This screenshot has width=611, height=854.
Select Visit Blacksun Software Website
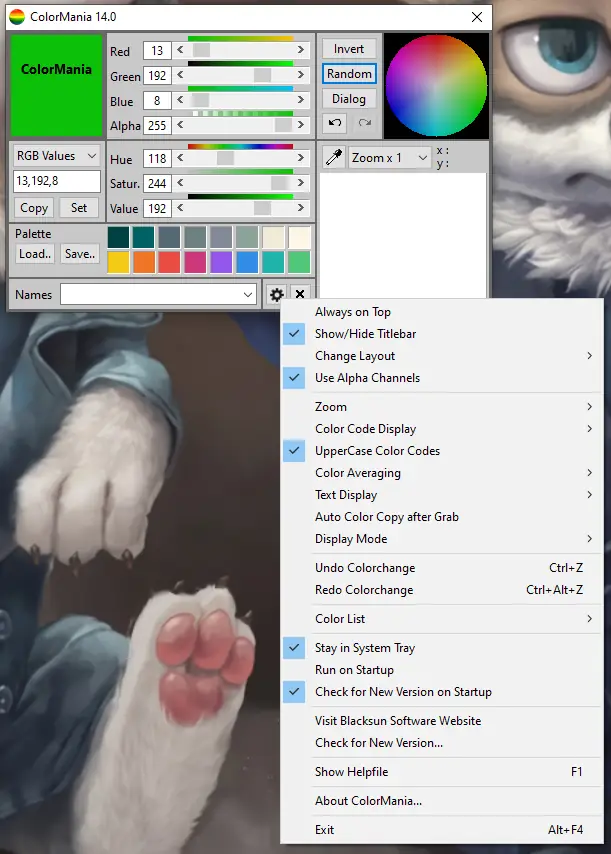(442, 721)
